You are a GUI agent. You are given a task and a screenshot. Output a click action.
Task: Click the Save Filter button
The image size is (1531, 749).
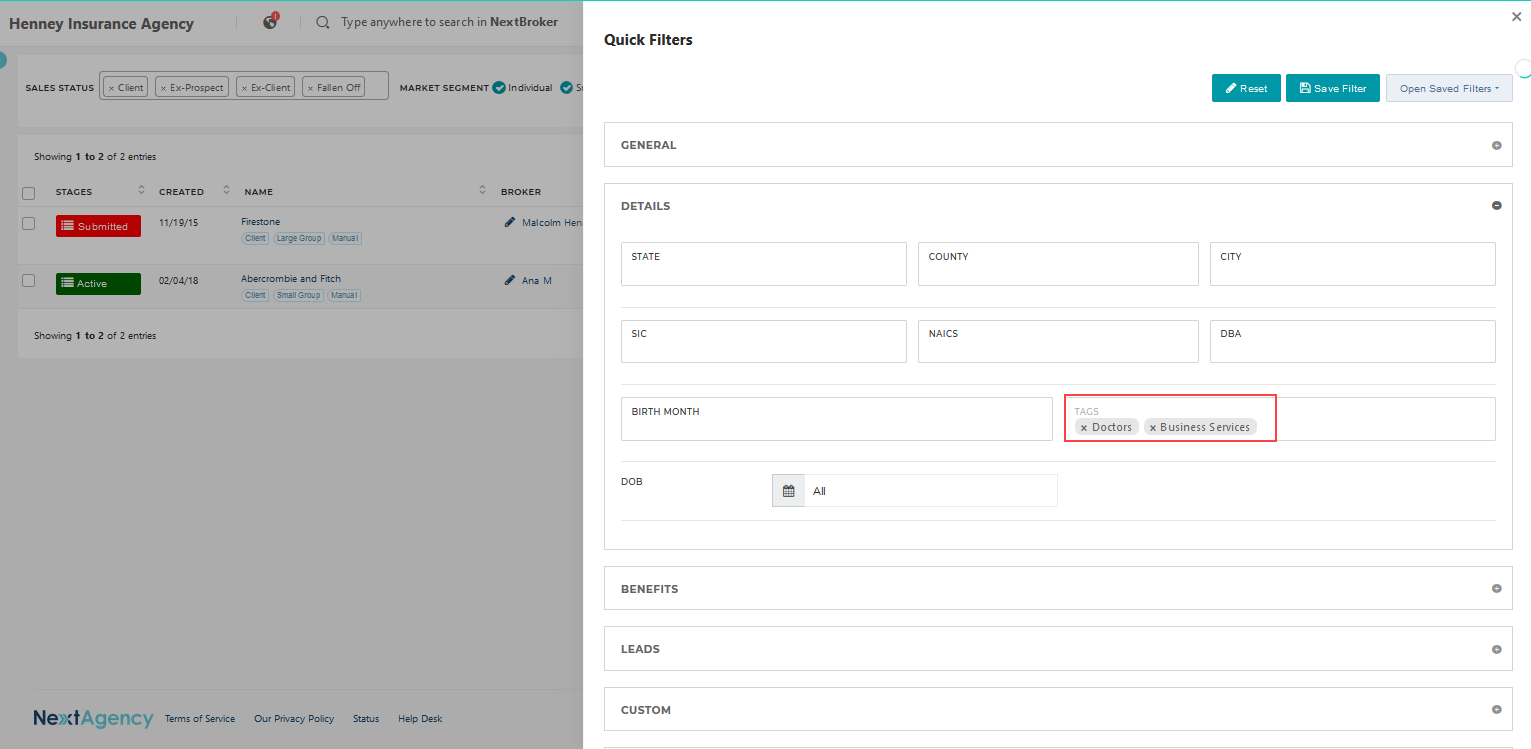[1333, 88]
